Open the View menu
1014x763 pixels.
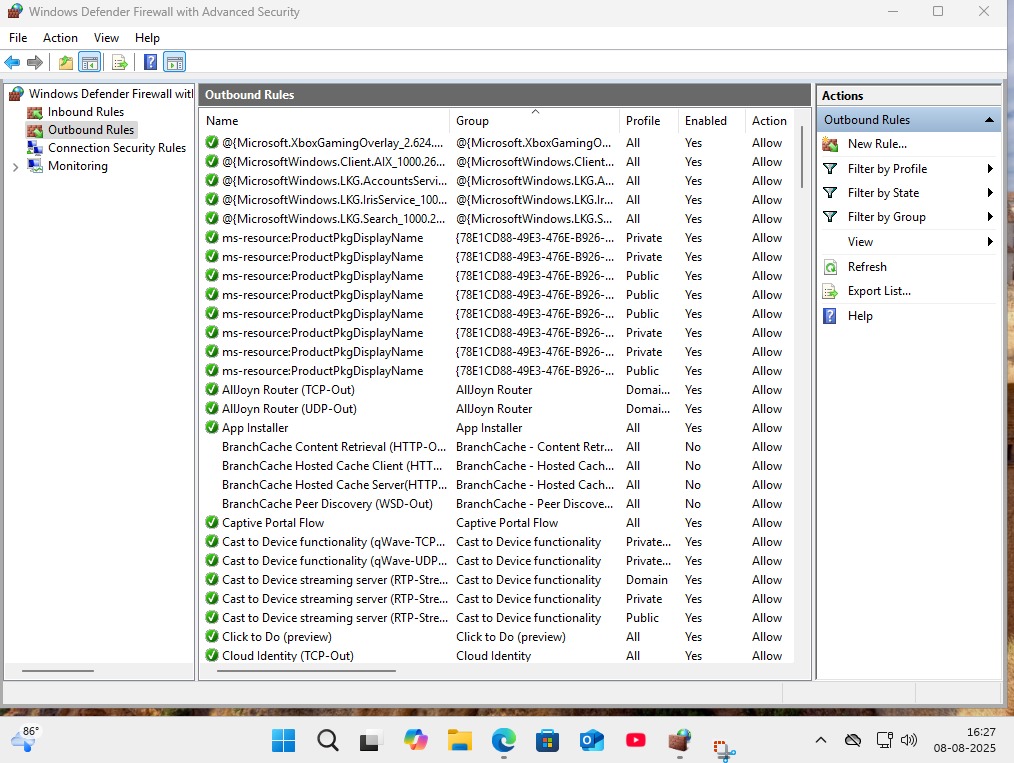pos(106,38)
